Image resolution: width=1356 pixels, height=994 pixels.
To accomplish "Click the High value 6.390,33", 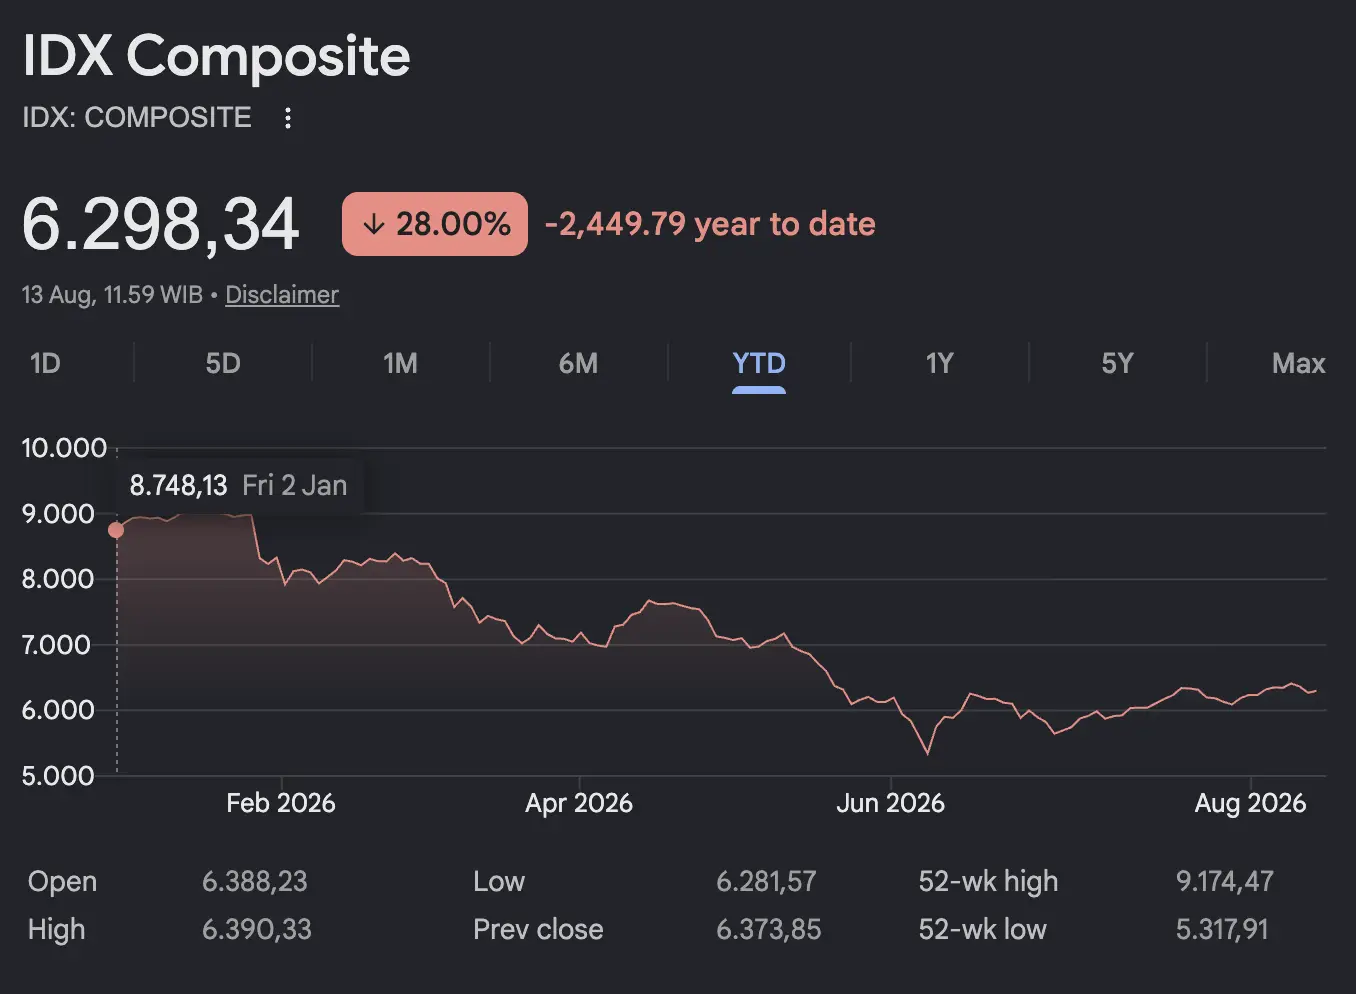I will point(257,929).
